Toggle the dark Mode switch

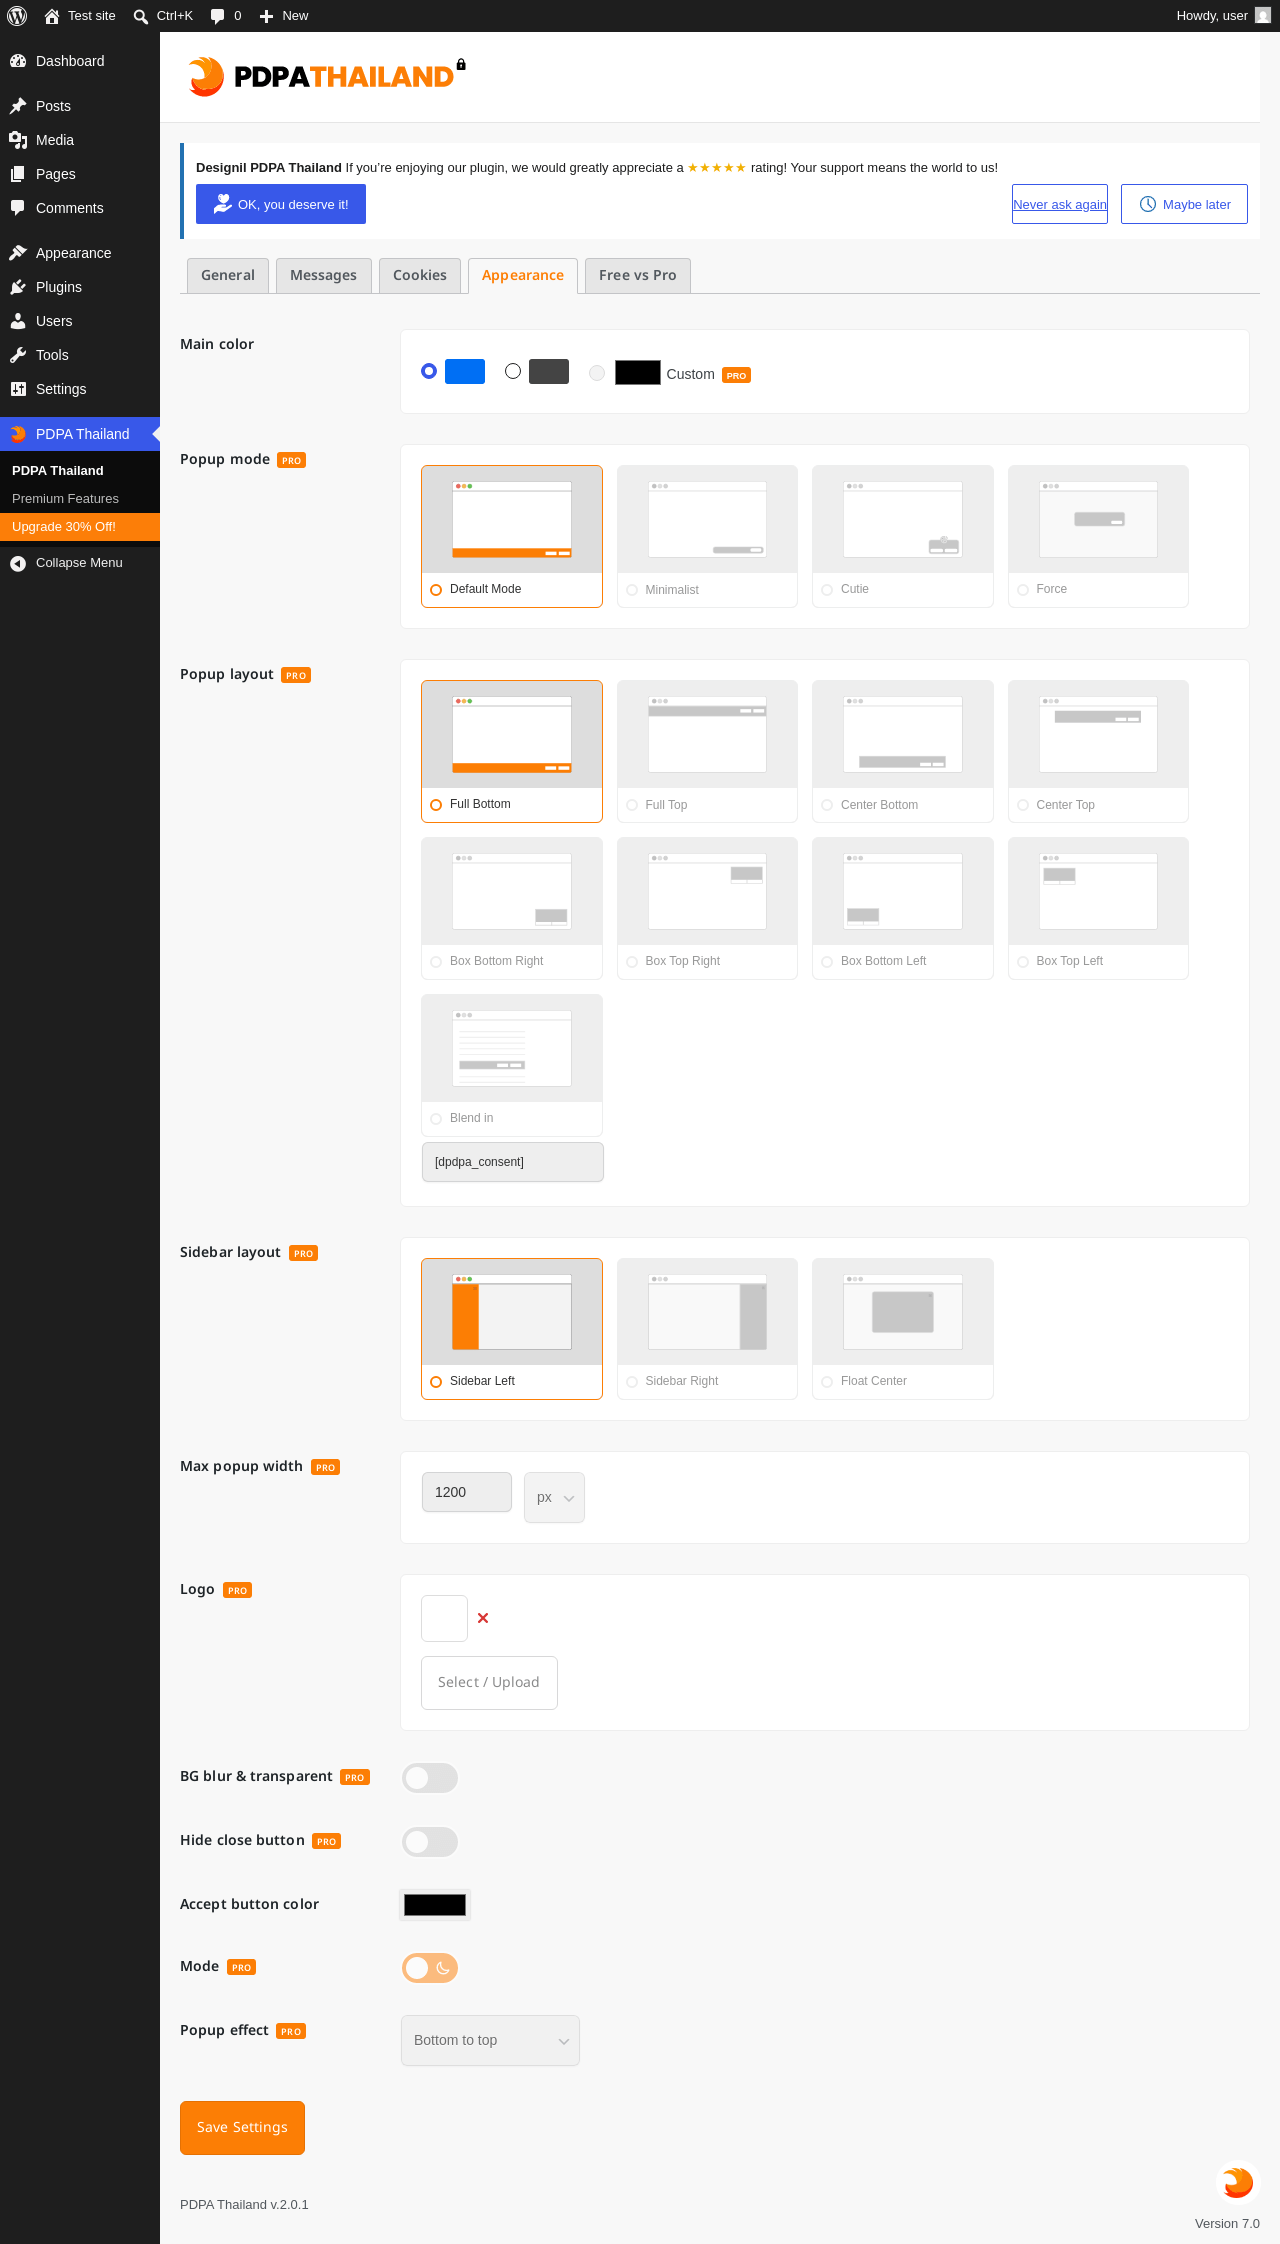coord(430,1968)
